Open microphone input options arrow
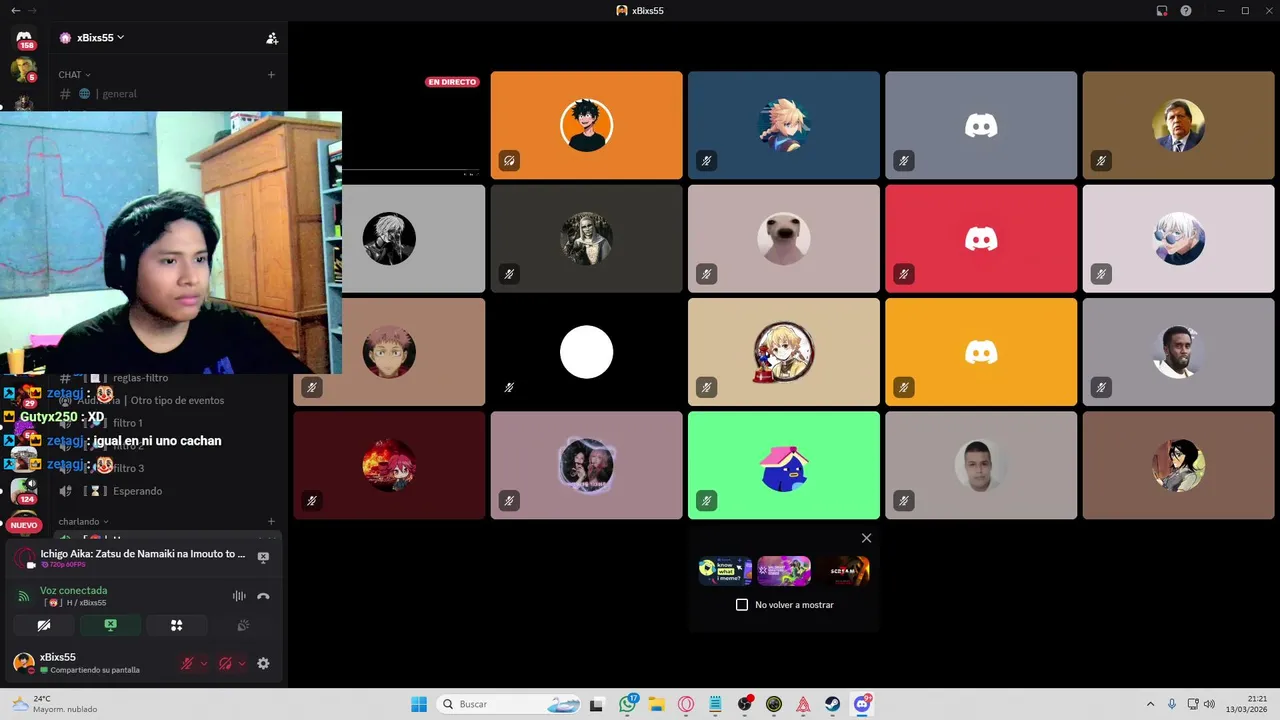This screenshot has width=1280, height=720. (204, 663)
